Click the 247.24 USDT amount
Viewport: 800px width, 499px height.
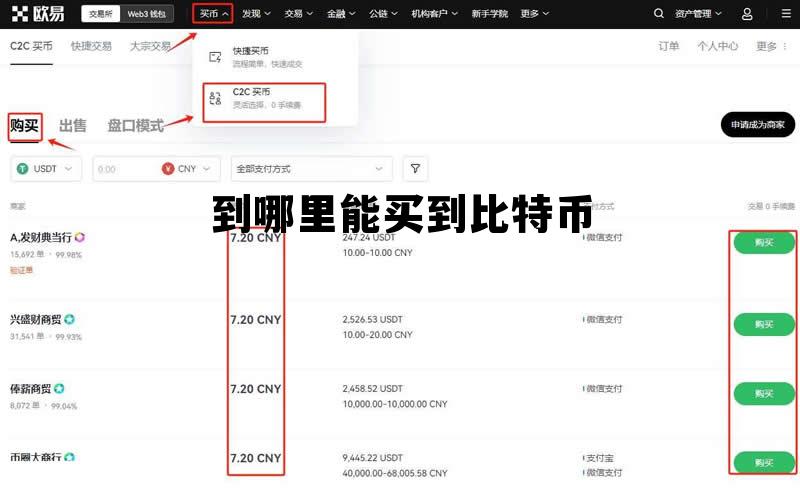click(369, 237)
